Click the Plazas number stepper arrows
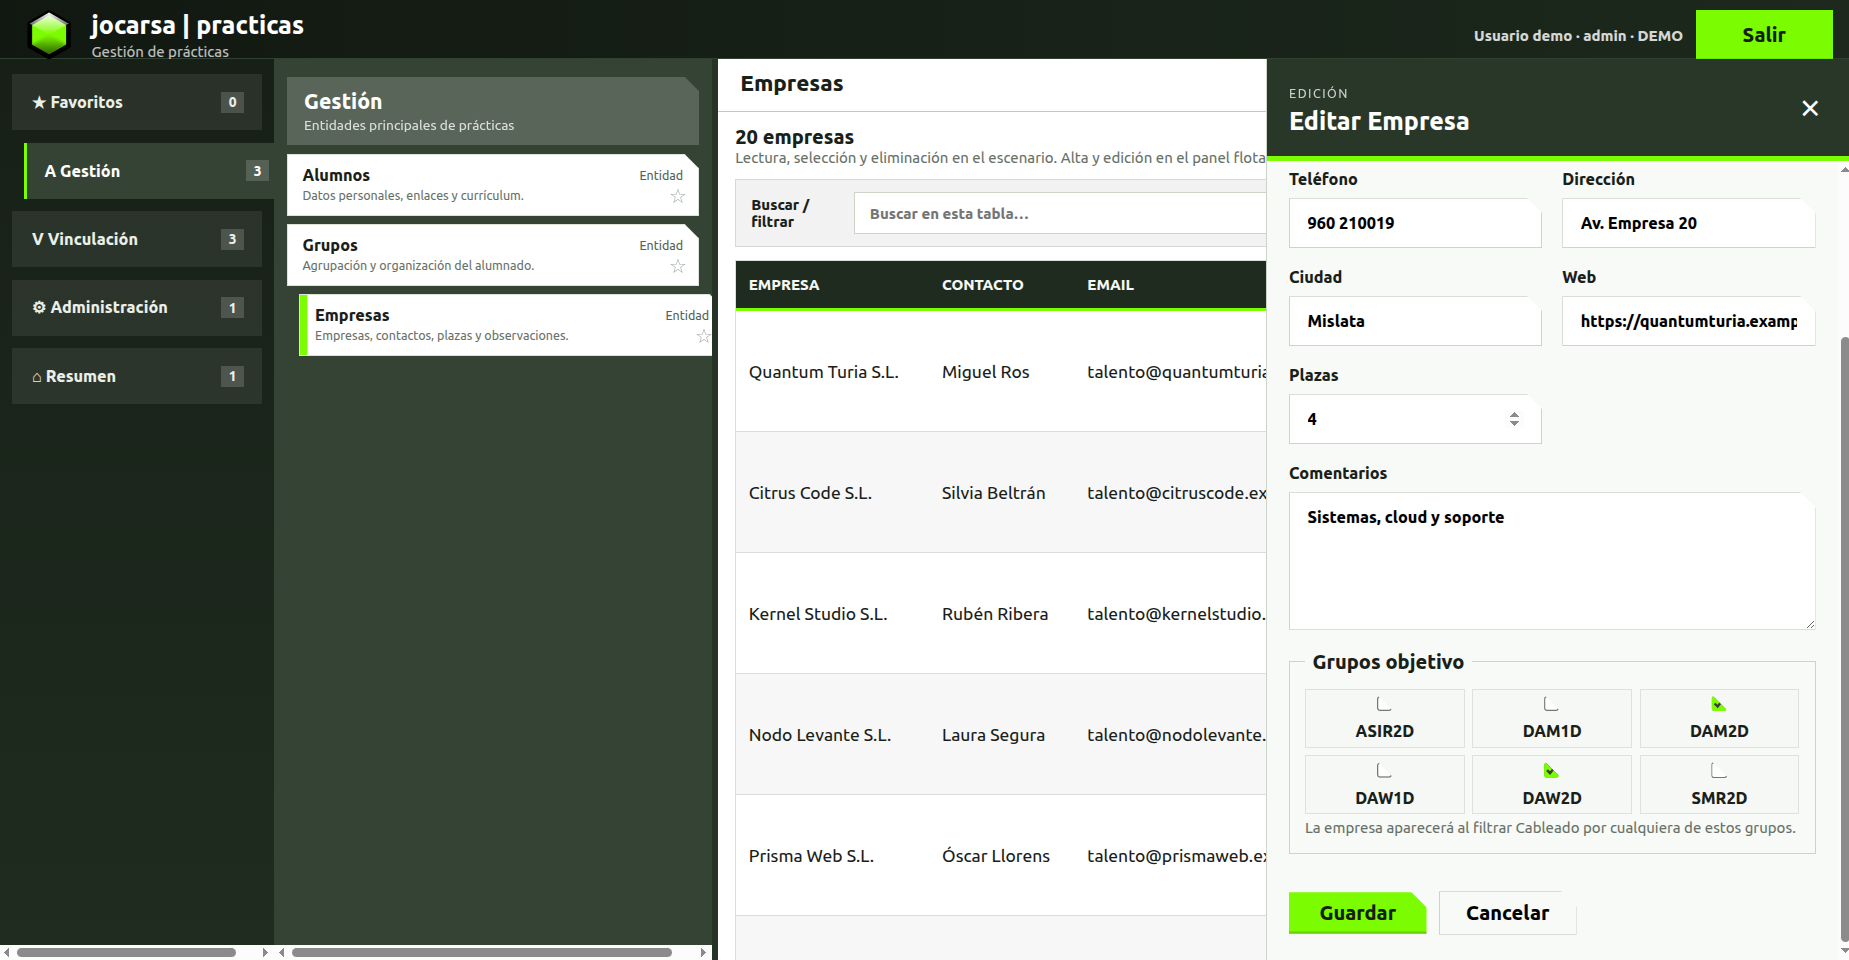This screenshot has width=1849, height=960. [1514, 419]
